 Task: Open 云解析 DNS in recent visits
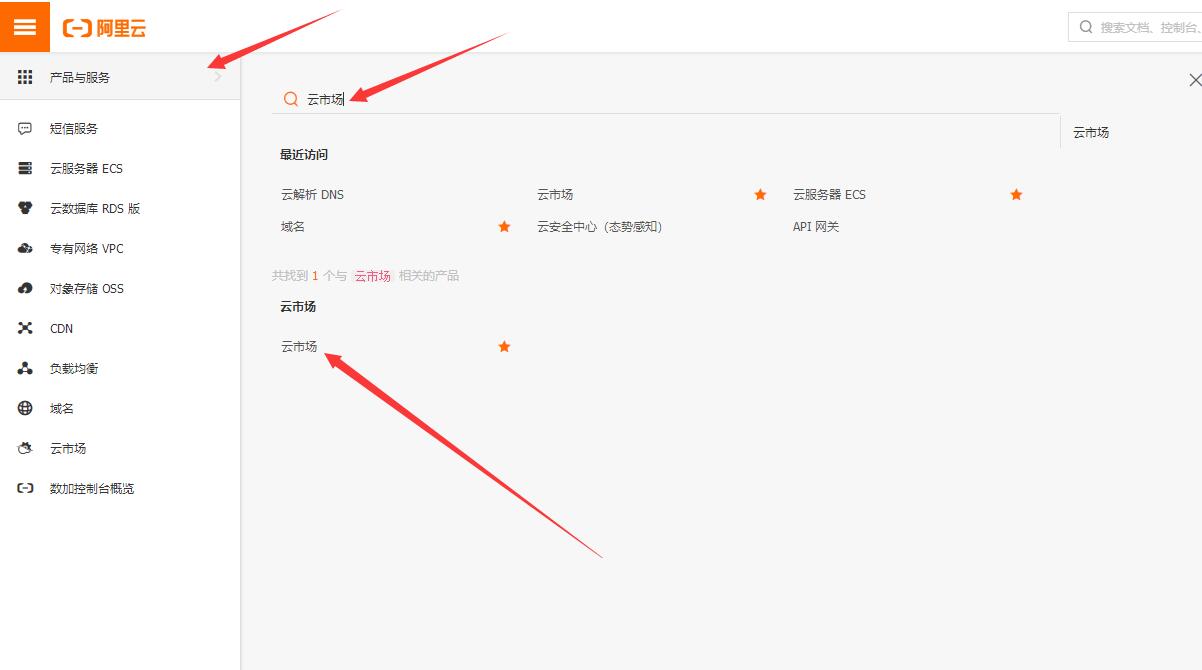click(x=312, y=195)
